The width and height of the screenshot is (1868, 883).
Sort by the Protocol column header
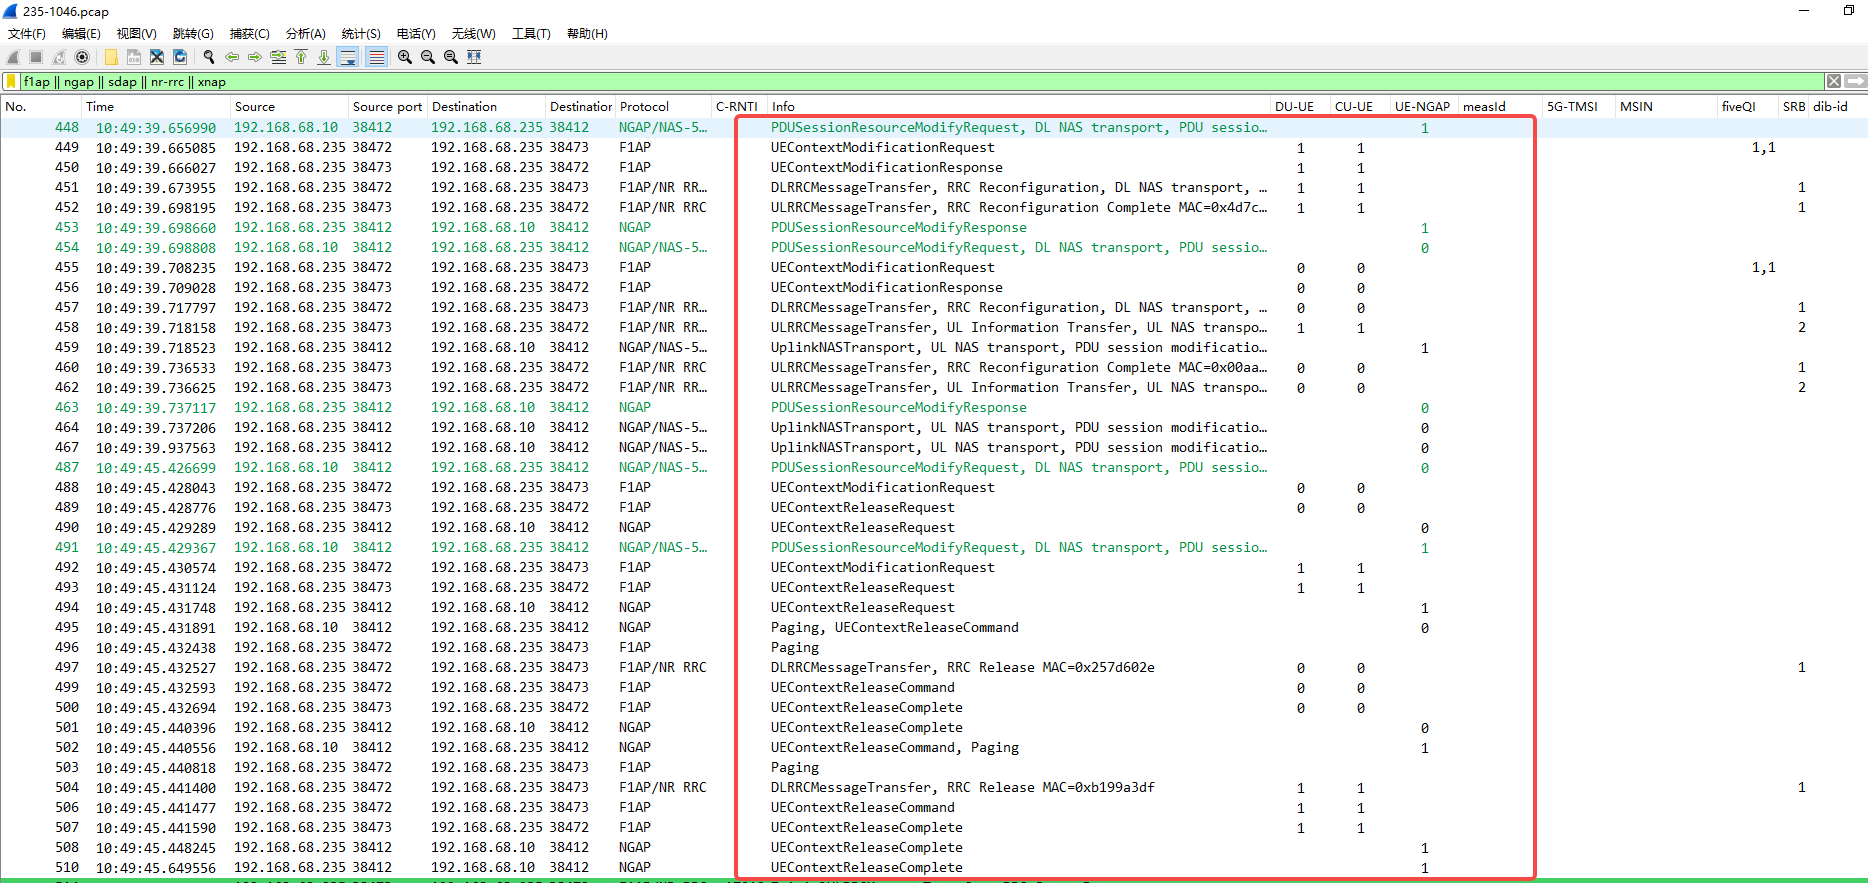tap(662, 106)
